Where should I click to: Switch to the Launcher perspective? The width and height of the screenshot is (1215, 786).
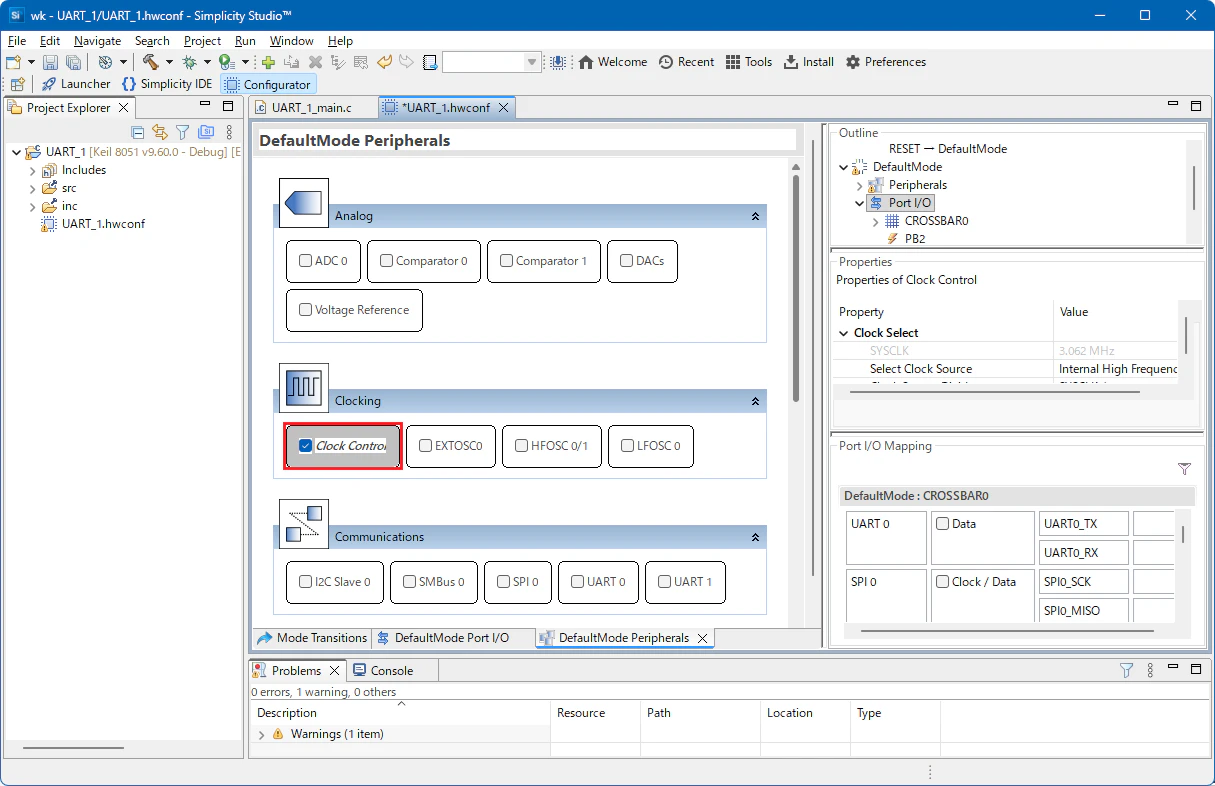[x=76, y=84]
